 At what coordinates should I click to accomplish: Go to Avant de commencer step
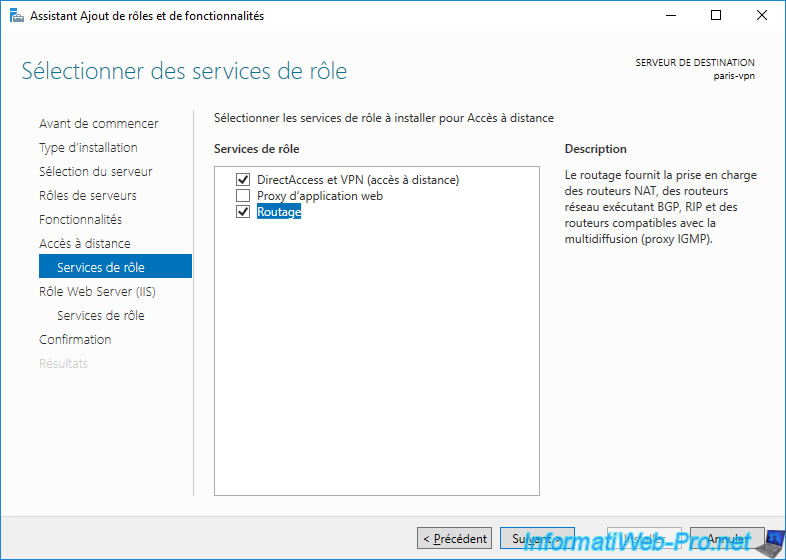point(98,124)
